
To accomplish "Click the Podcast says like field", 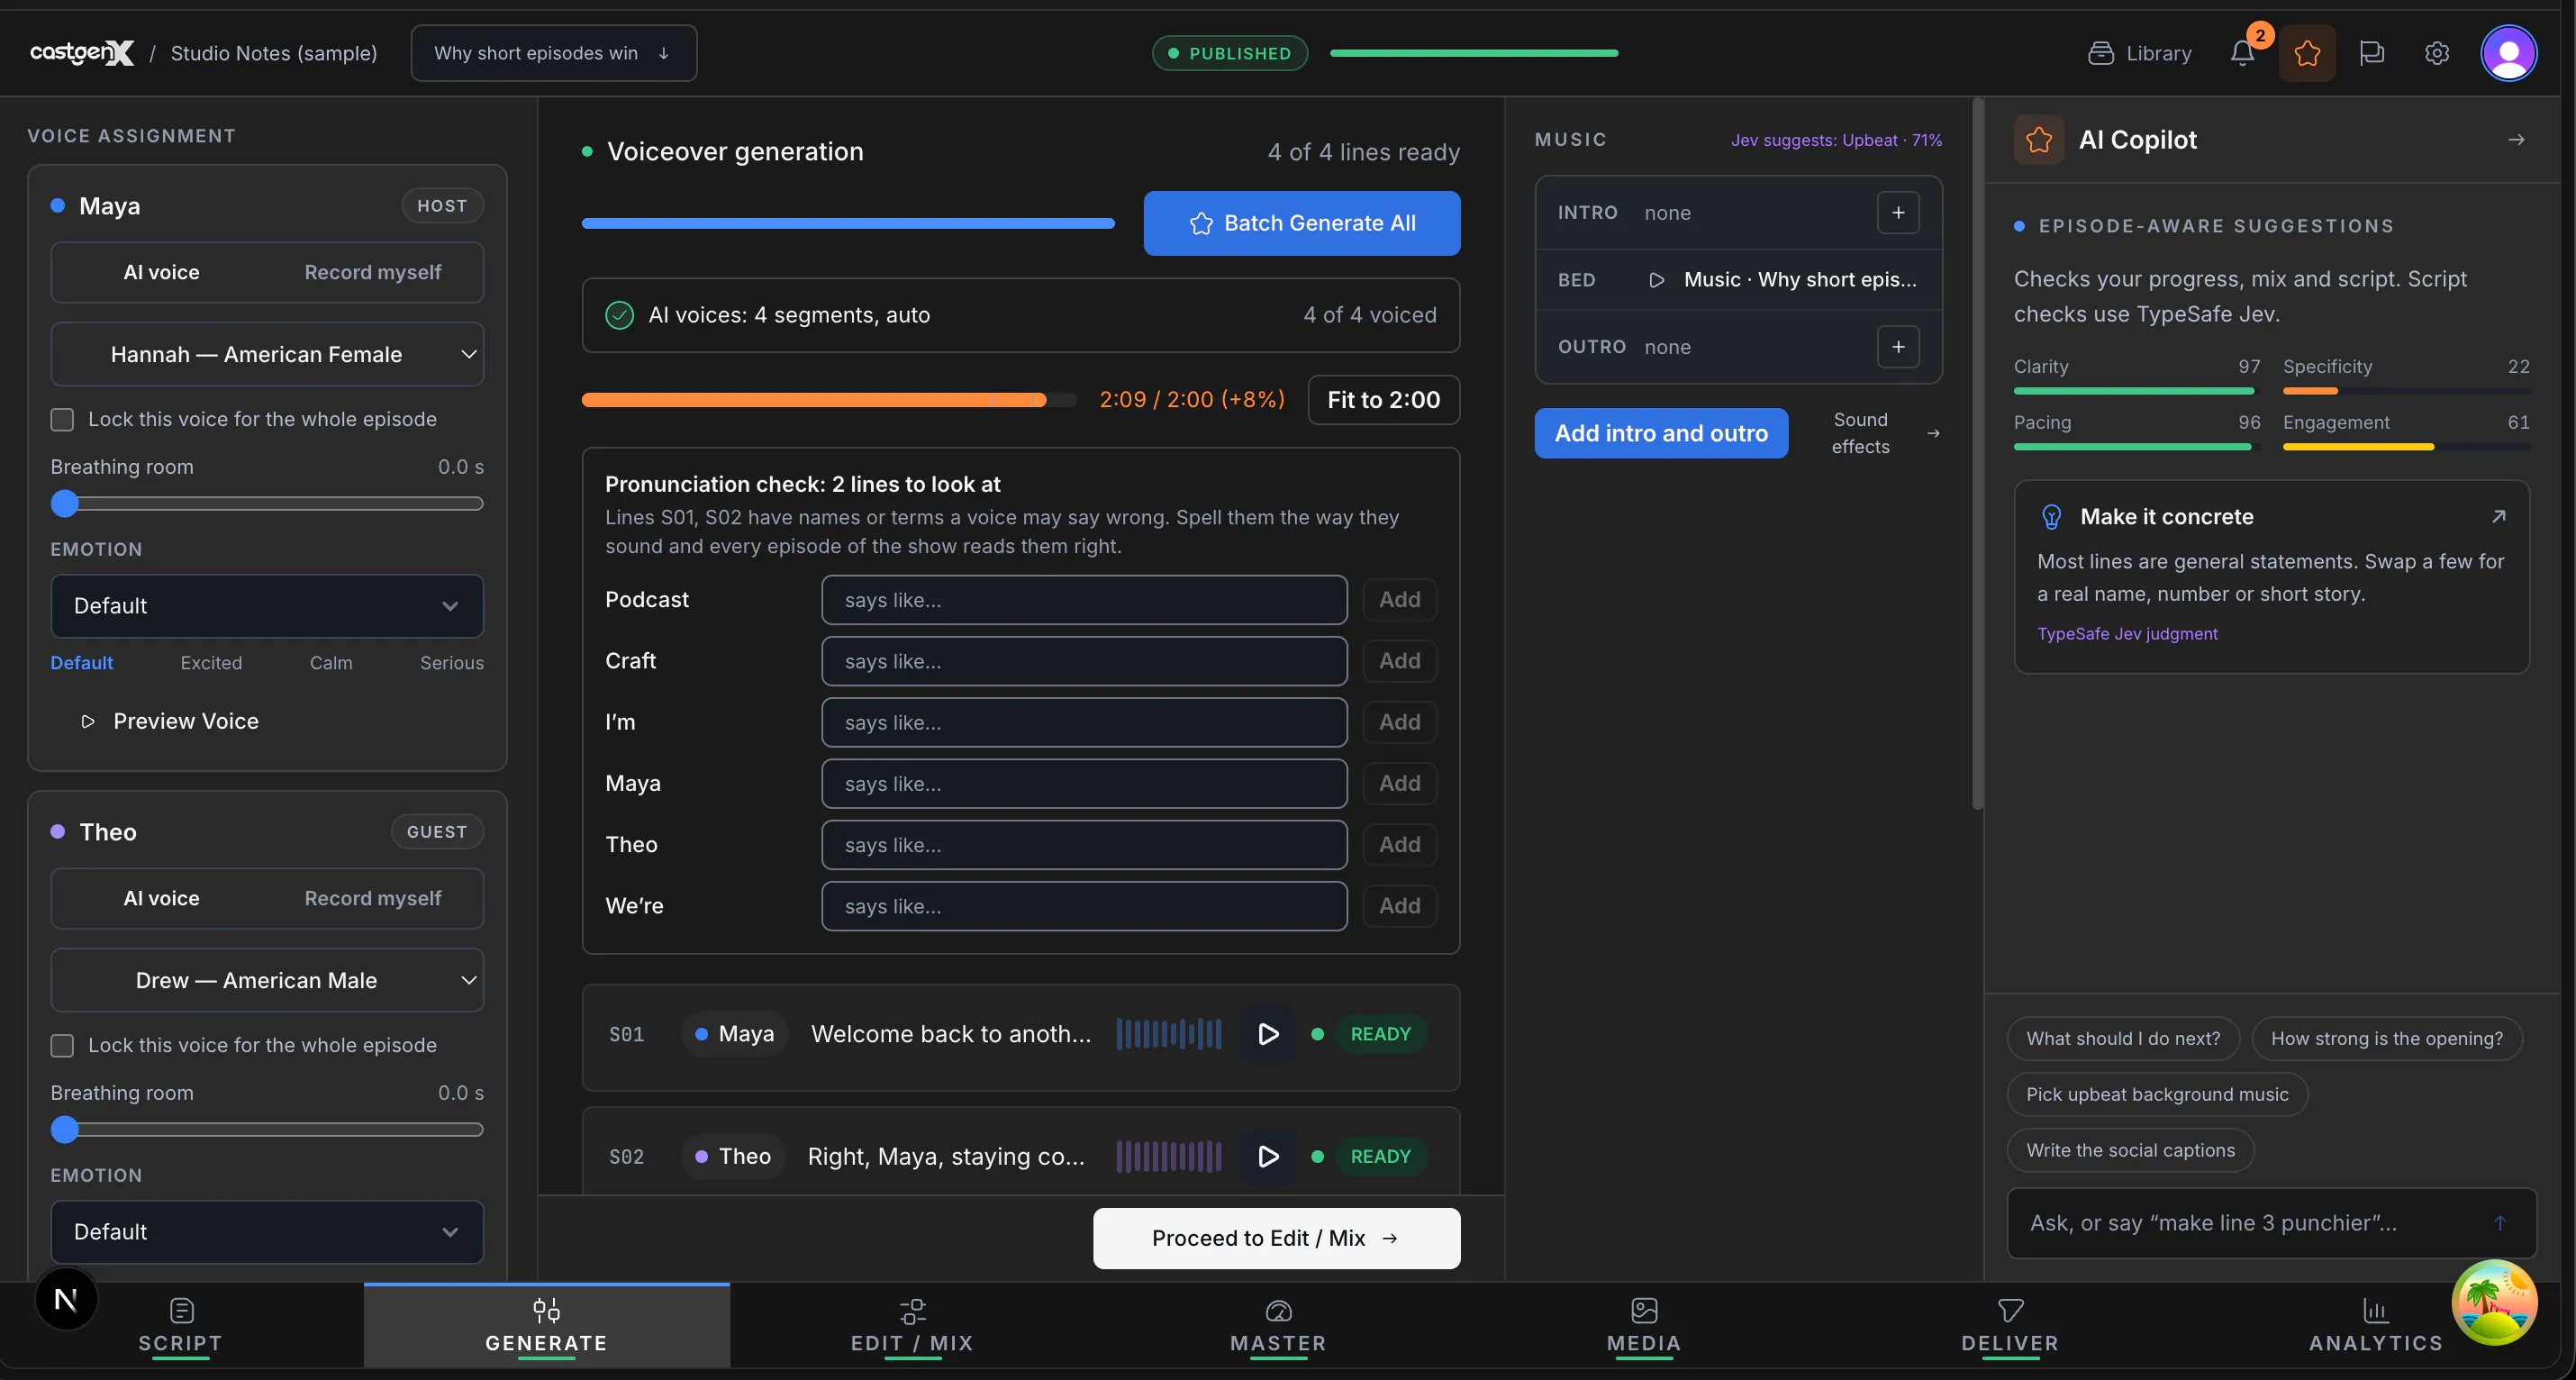I will tap(1084, 600).
